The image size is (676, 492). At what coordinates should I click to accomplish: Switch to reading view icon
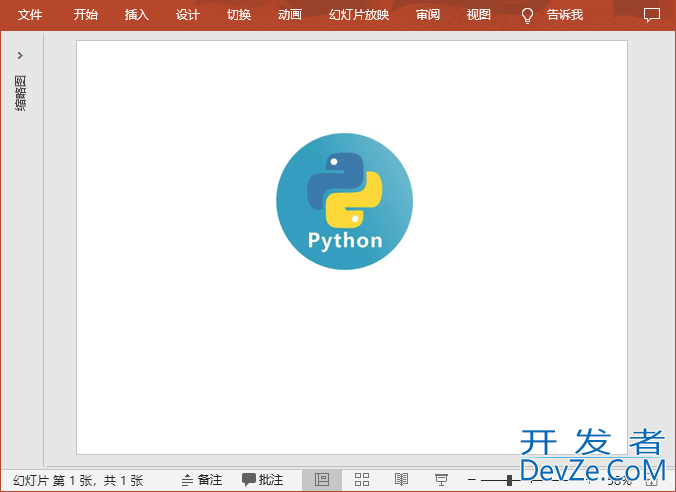(x=401, y=479)
